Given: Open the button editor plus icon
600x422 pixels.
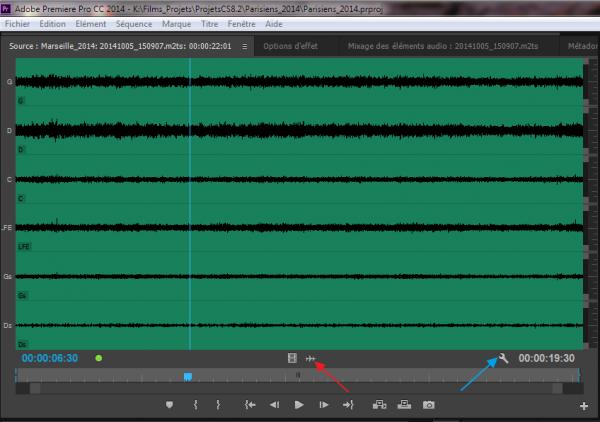Looking at the screenshot, I should [583, 406].
